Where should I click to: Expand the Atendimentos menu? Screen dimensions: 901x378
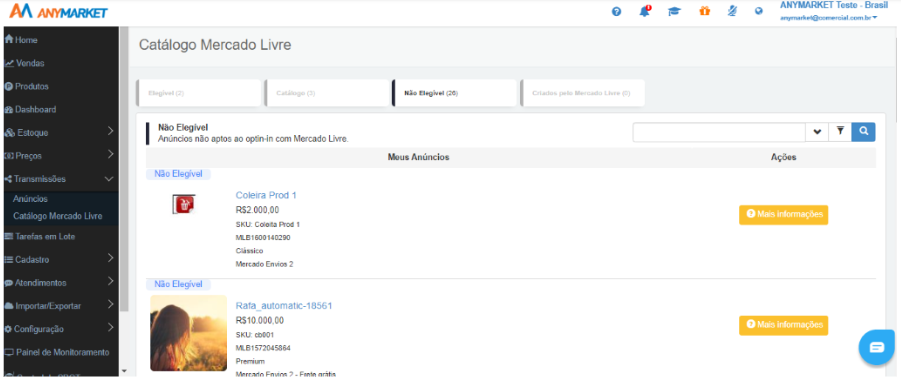click(59, 283)
